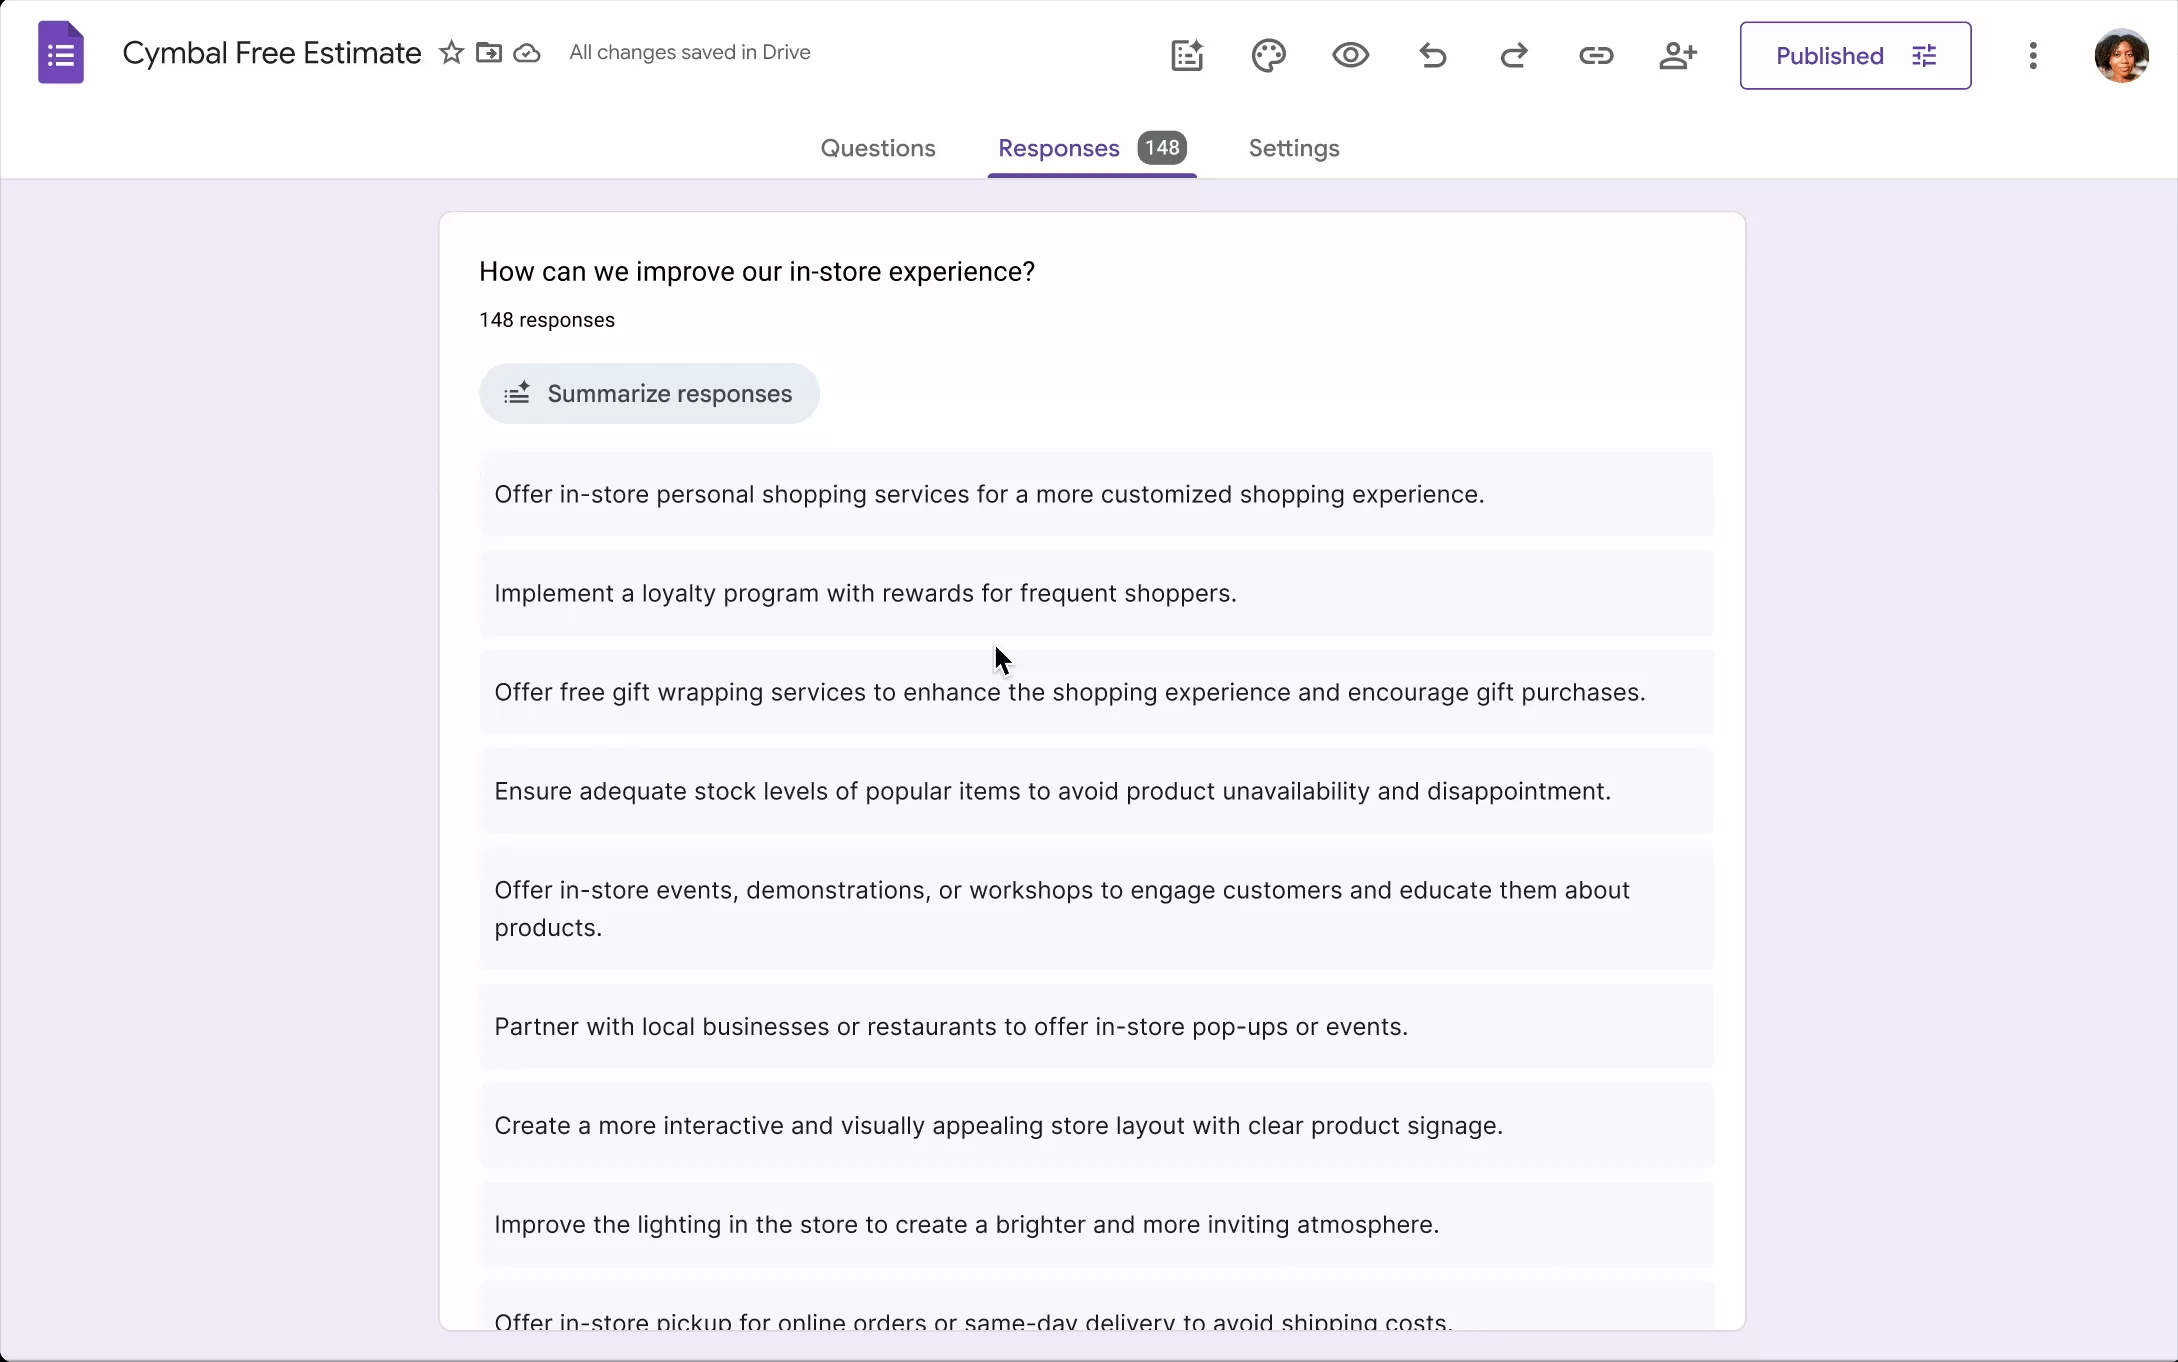This screenshot has height=1362, width=2178.
Task: Redo the last change
Action: click(1512, 55)
